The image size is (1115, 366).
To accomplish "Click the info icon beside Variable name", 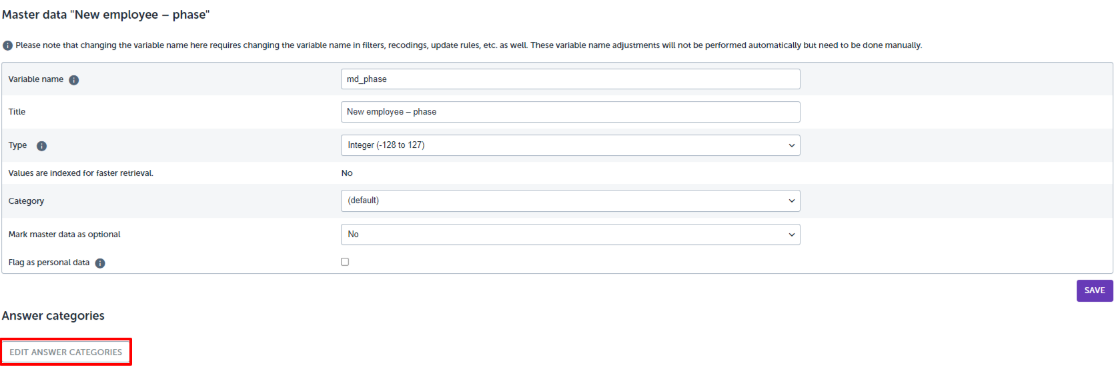I will click(73, 80).
